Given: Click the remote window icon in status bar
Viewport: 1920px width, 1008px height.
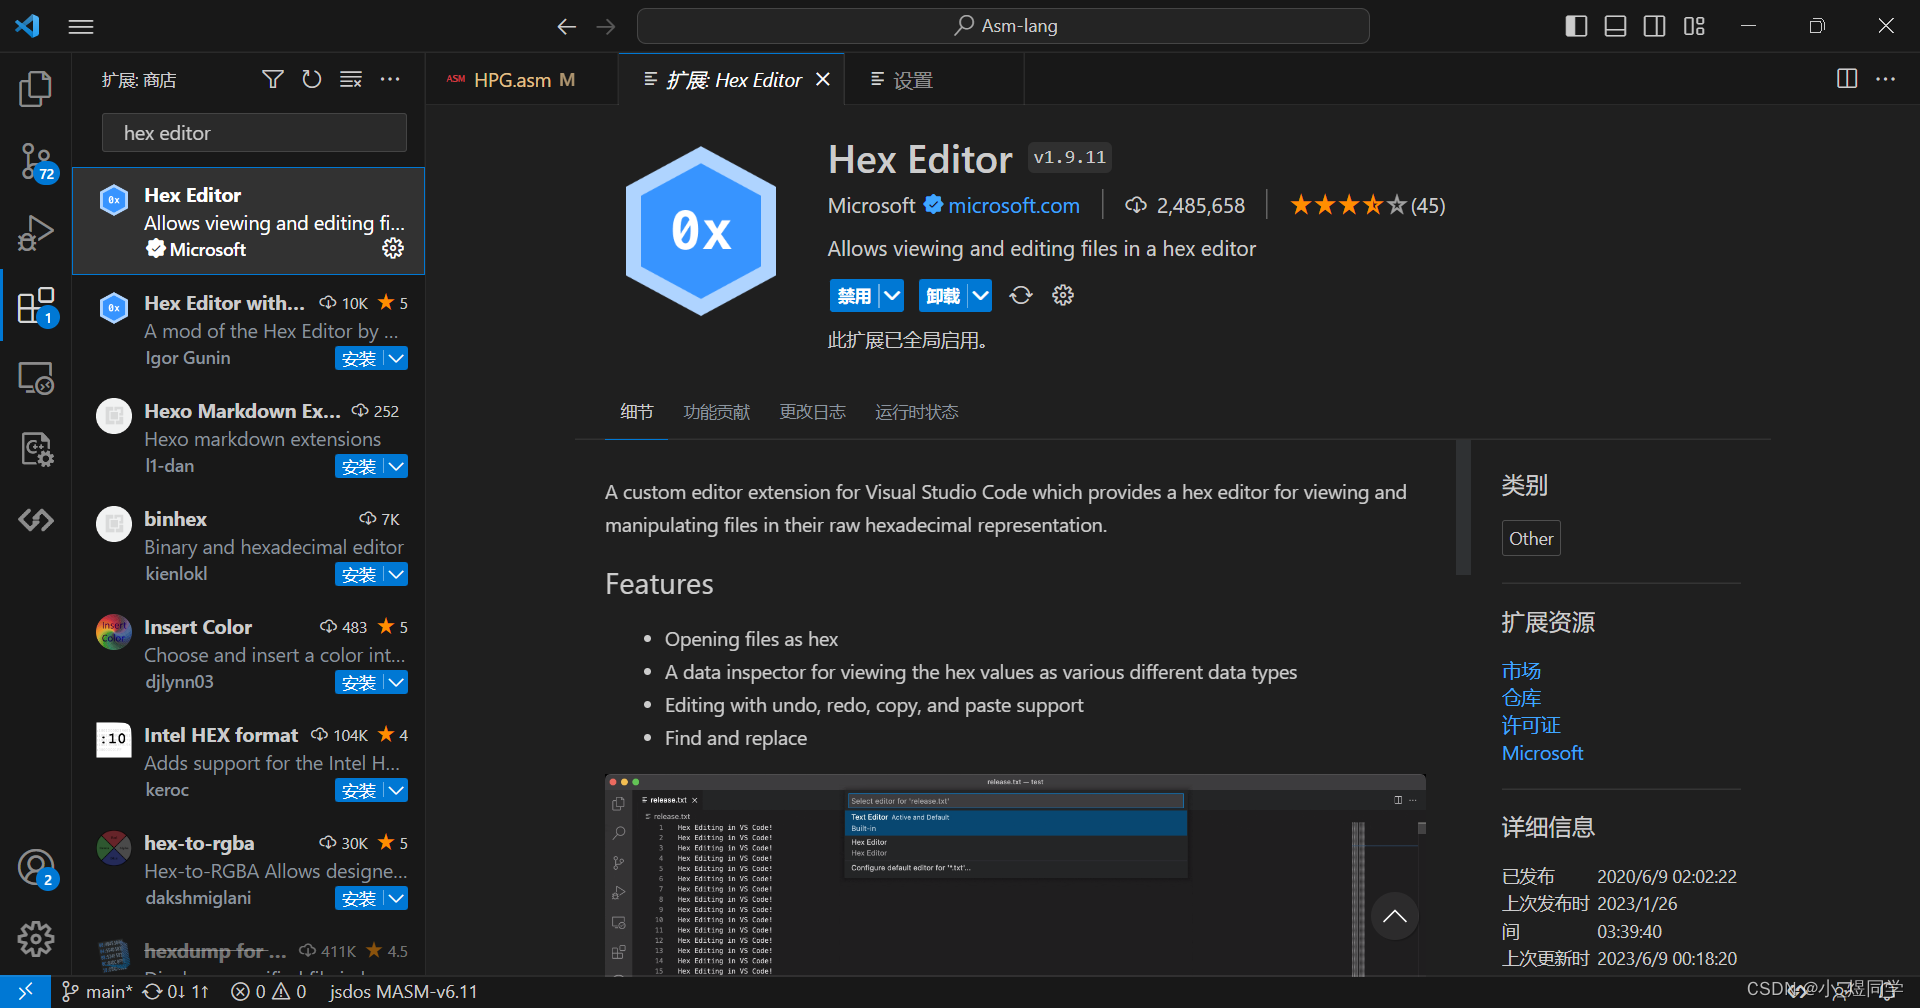Looking at the screenshot, I should pos(25,991).
